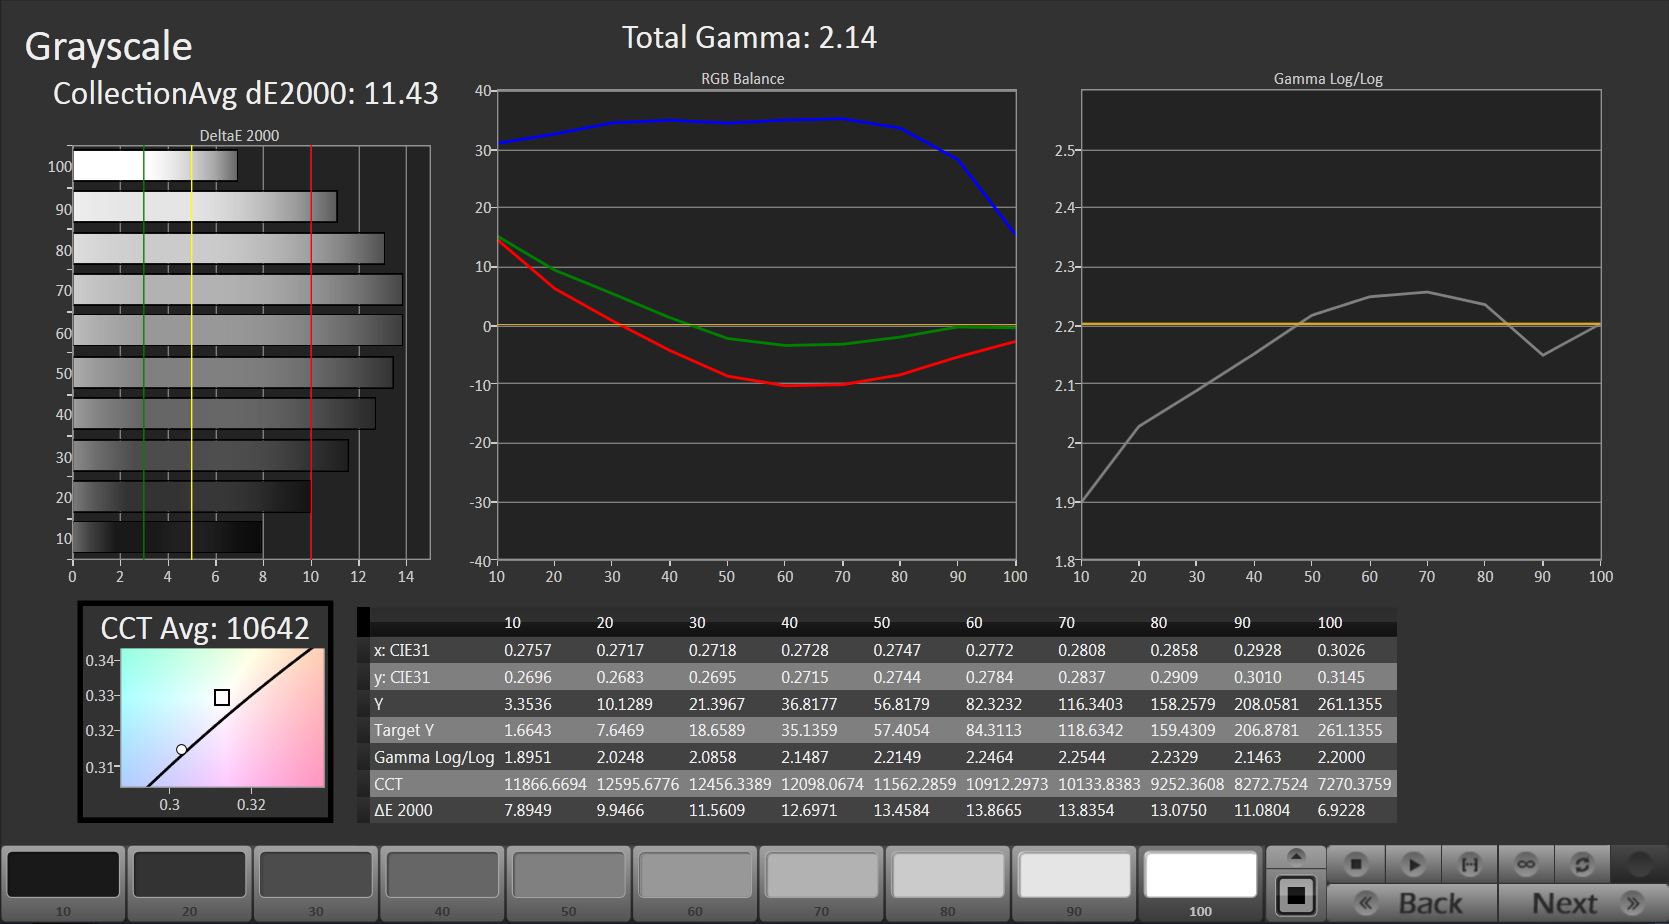This screenshot has height=924, width=1669.
Task: Select the 20 percent gray swatch
Action: (190, 883)
